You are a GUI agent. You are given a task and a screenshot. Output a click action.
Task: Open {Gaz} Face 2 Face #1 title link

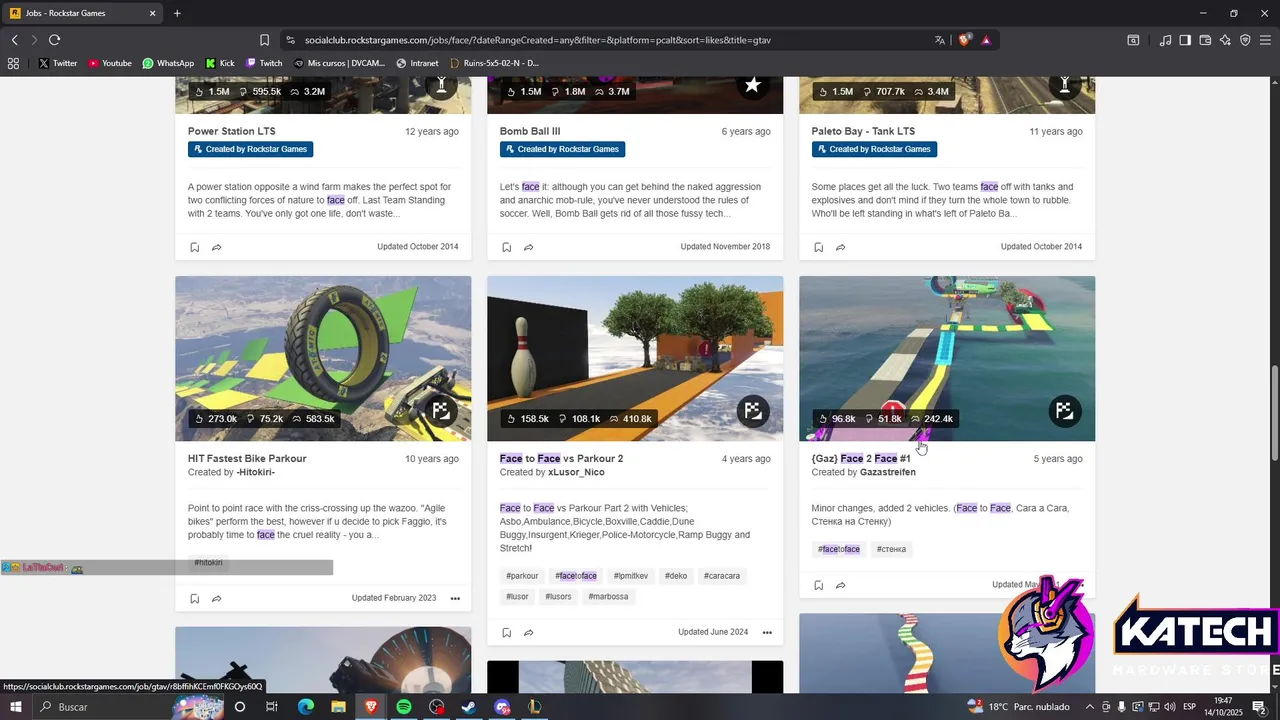coord(861,459)
